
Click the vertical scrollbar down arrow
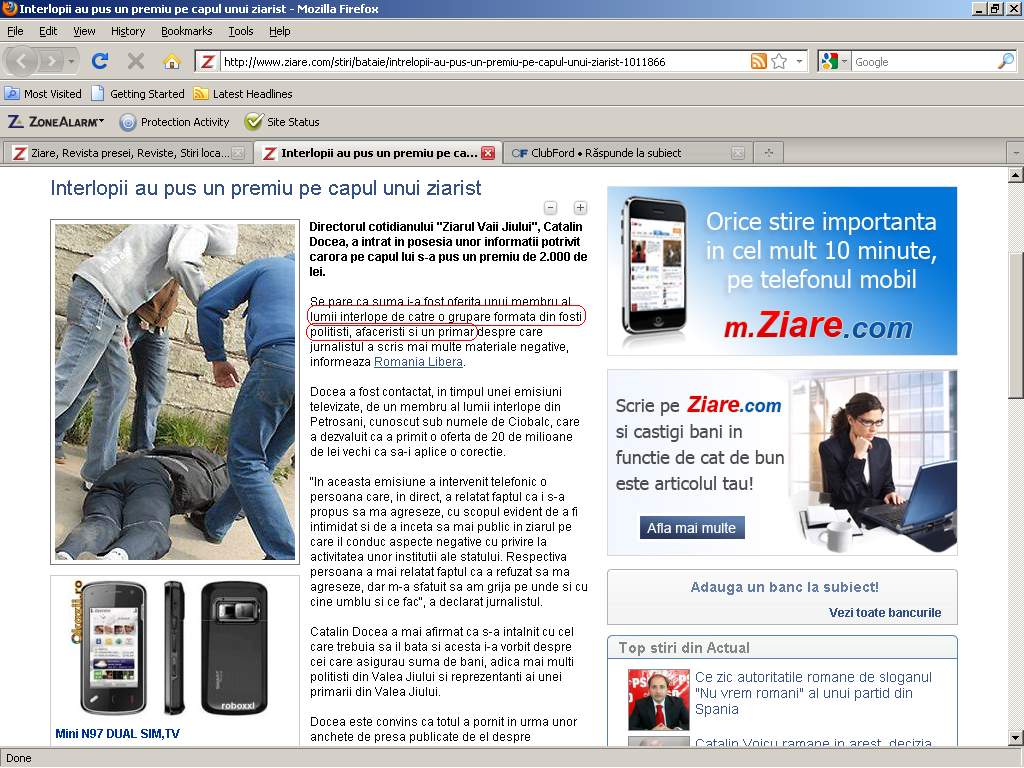pyautogui.click(x=1015, y=737)
